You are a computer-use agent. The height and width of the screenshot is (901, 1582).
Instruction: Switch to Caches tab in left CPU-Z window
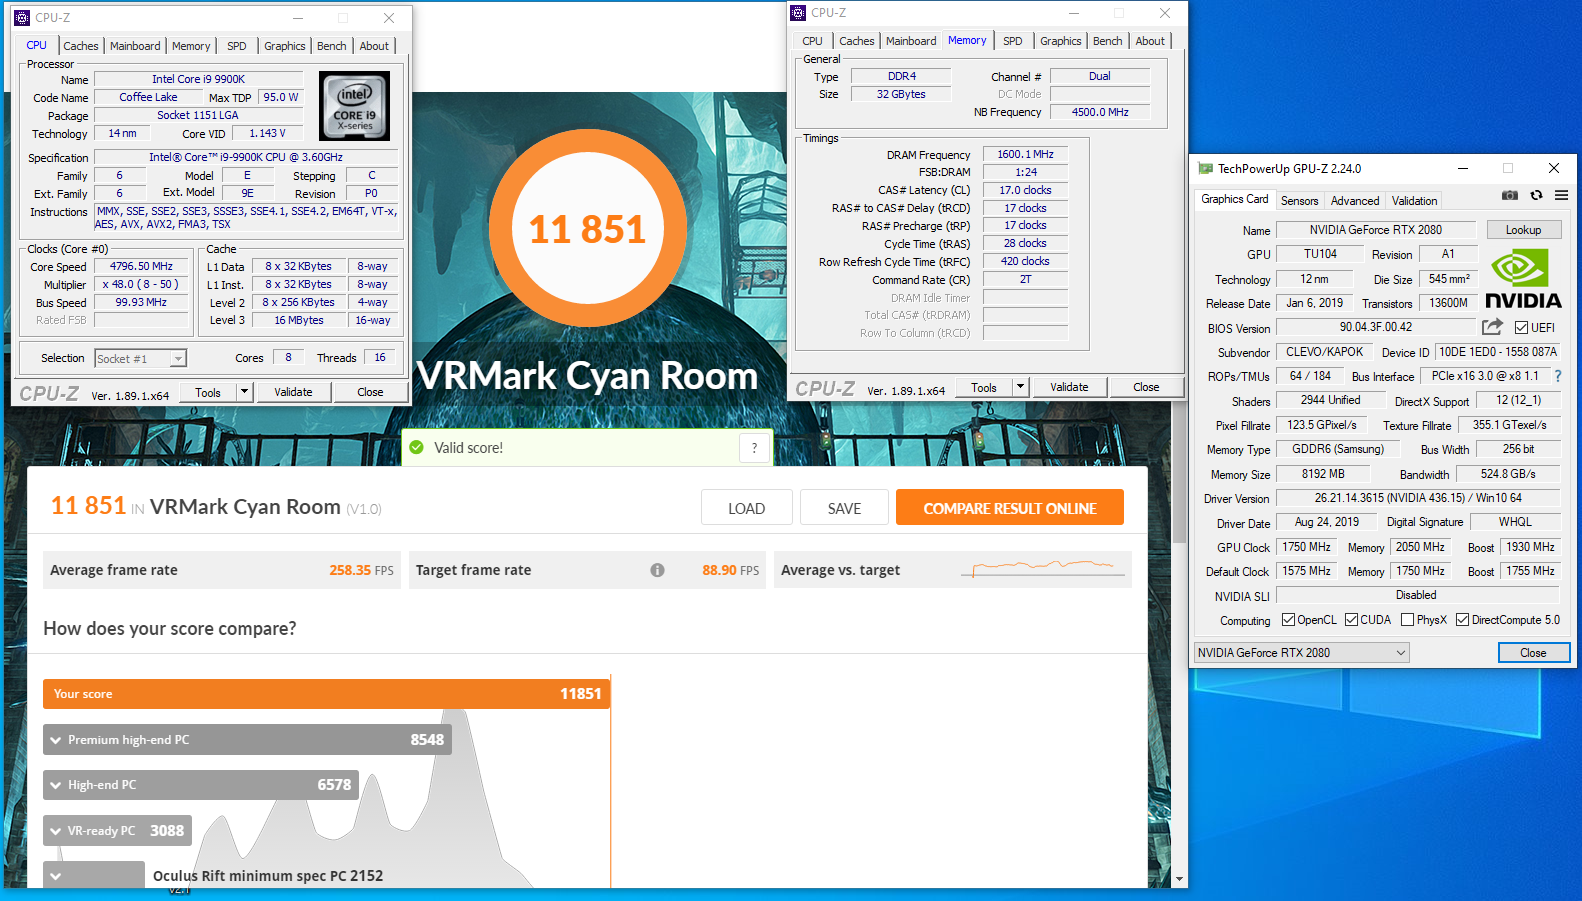[81, 46]
